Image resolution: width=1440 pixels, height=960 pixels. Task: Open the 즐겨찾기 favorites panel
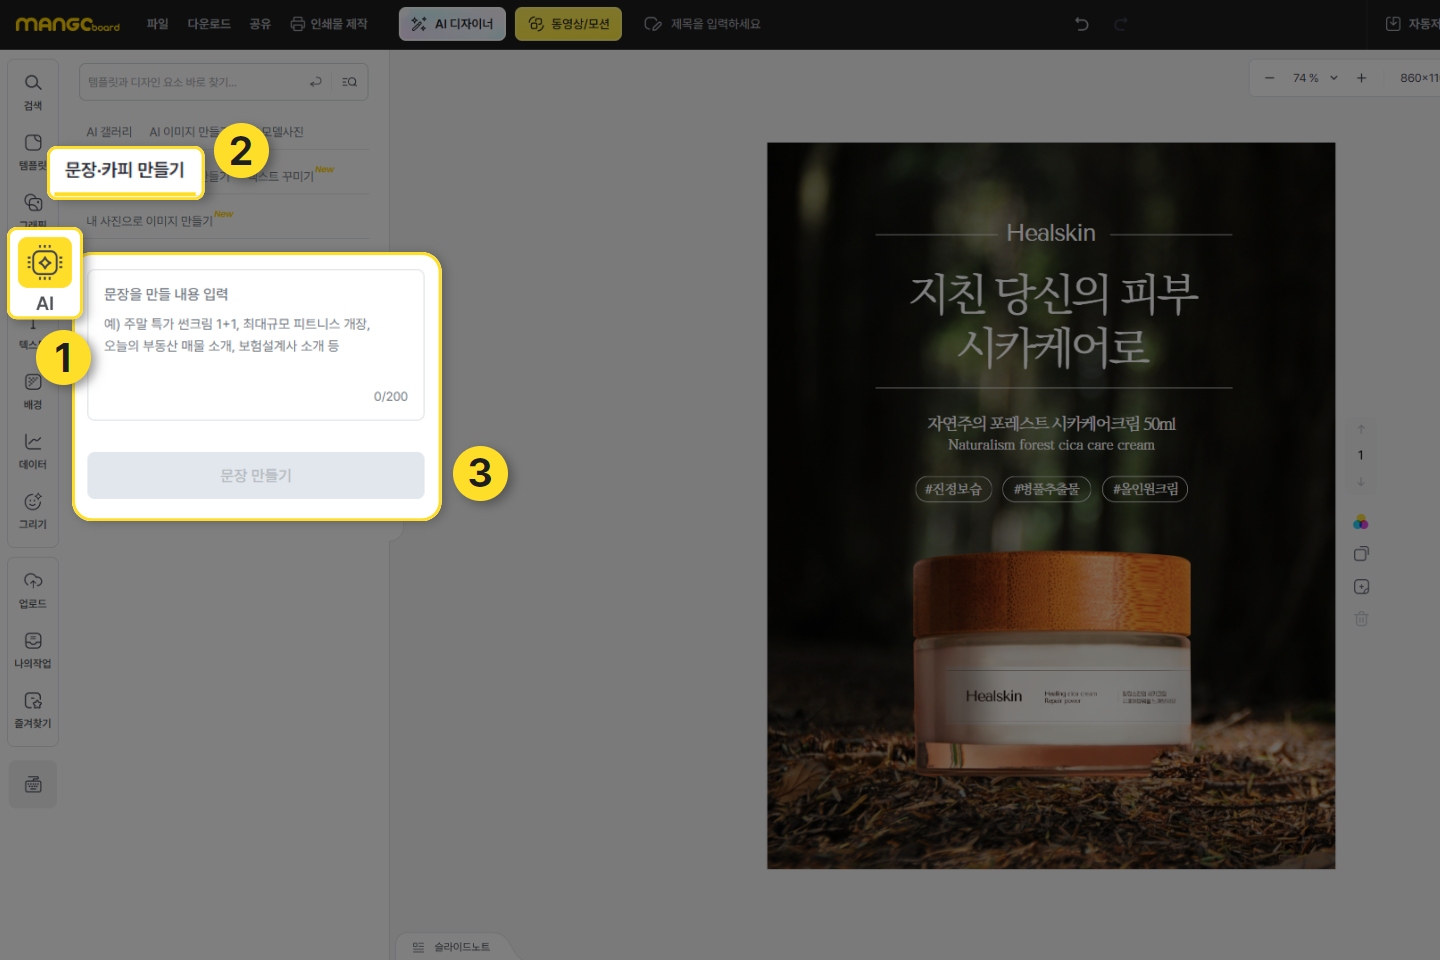(x=33, y=710)
